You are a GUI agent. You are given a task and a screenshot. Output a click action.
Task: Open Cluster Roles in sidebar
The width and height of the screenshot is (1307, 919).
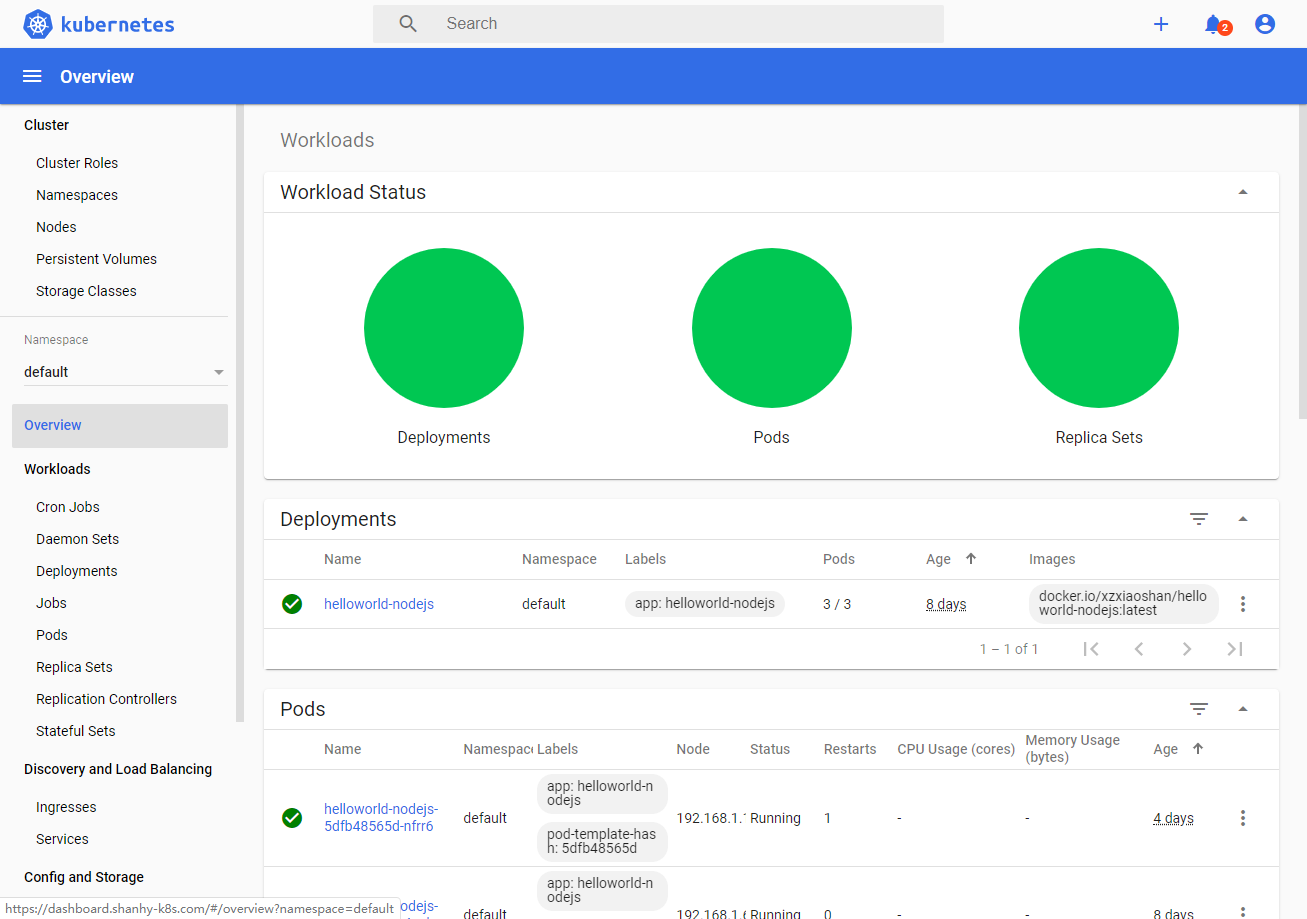[77, 163]
